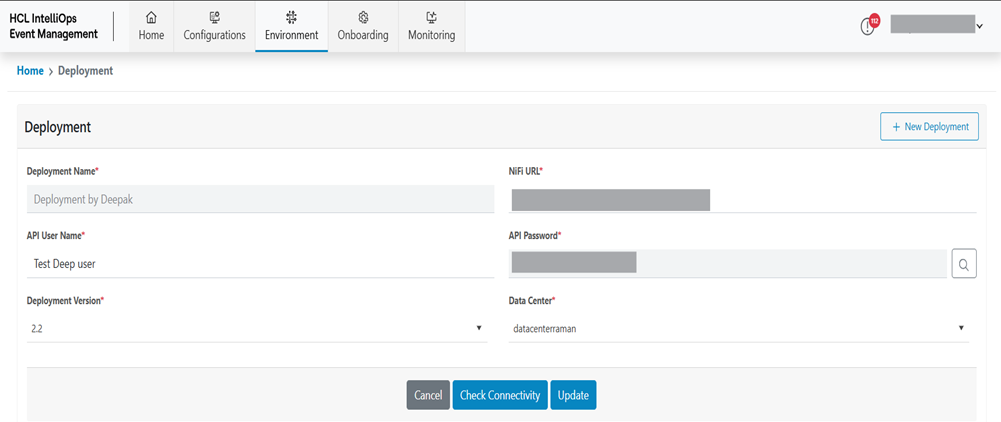
Task: Click the Check Connectivity button
Action: (500, 395)
